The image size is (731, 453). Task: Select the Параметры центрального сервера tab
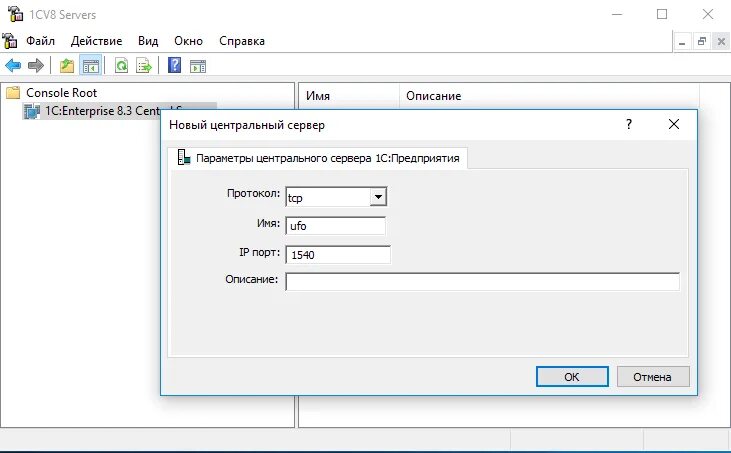(318, 158)
